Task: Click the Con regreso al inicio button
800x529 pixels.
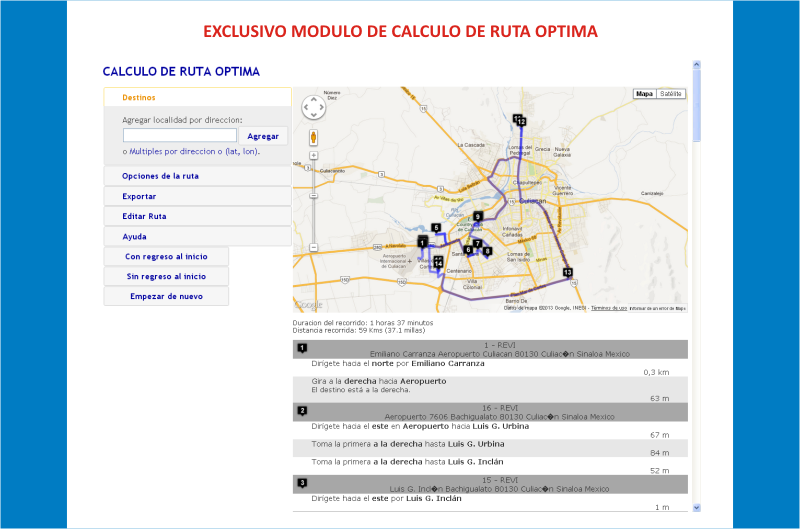Action: point(166,256)
